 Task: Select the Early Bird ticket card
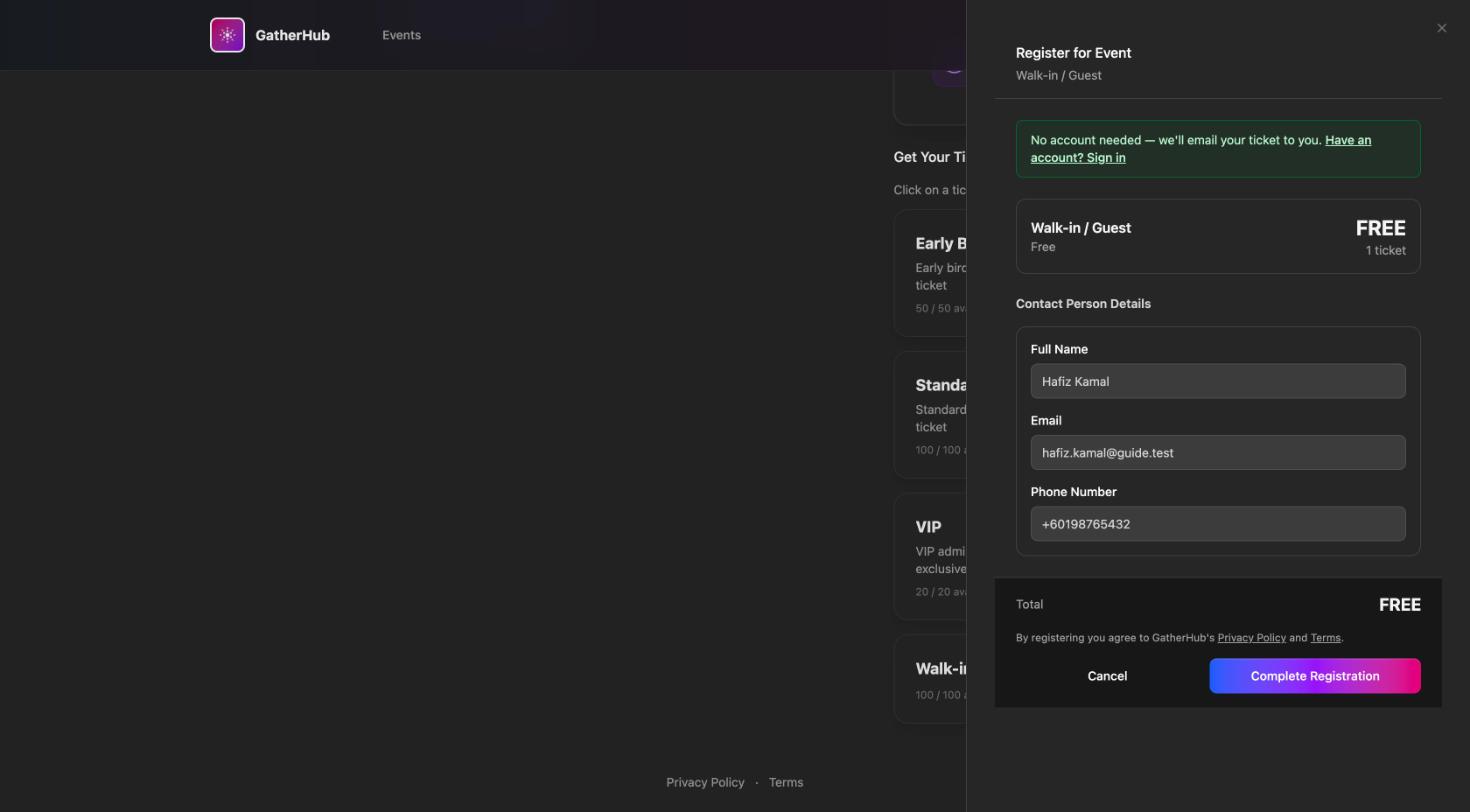930,273
